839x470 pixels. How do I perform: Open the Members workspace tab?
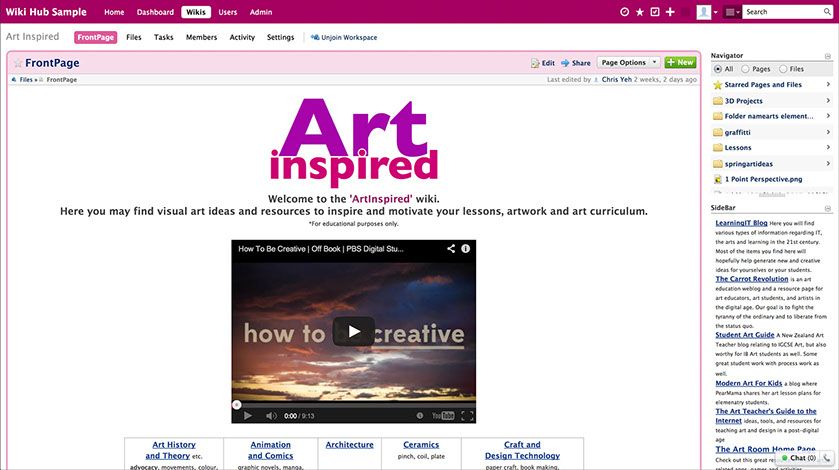[201, 37]
